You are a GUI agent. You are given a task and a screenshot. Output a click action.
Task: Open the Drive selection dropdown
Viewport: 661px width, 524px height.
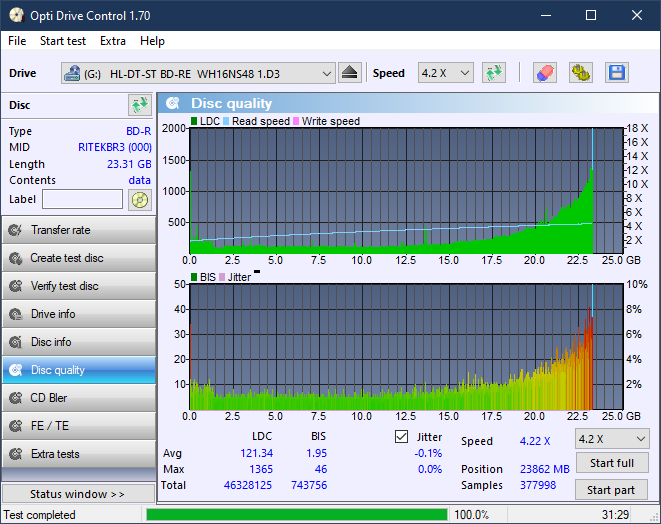198,73
